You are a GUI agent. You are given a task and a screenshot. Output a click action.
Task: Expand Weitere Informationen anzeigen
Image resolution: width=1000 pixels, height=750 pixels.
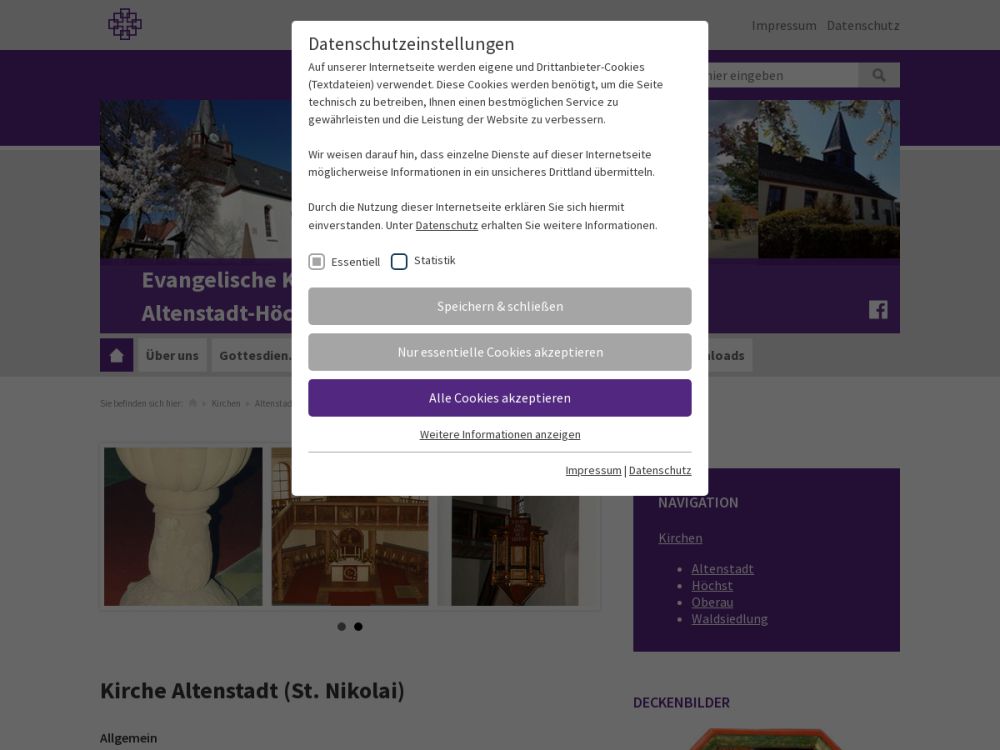point(500,434)
